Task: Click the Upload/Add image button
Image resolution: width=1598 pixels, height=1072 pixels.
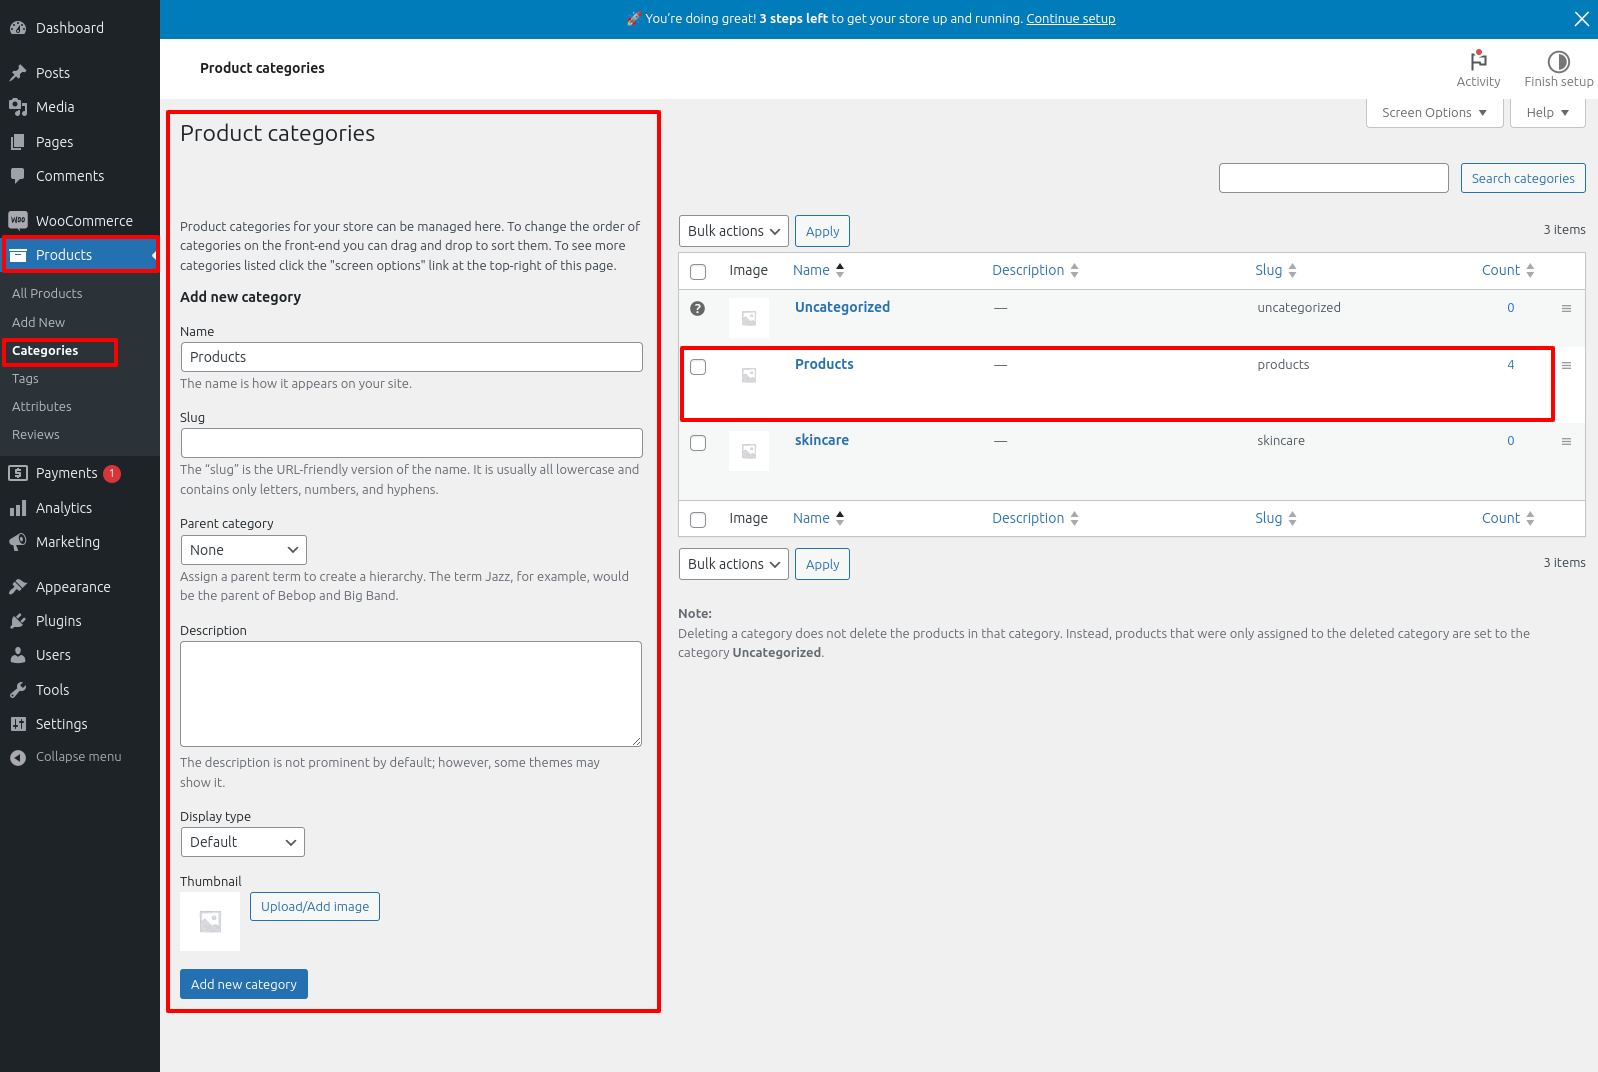Action: [315, 907]
